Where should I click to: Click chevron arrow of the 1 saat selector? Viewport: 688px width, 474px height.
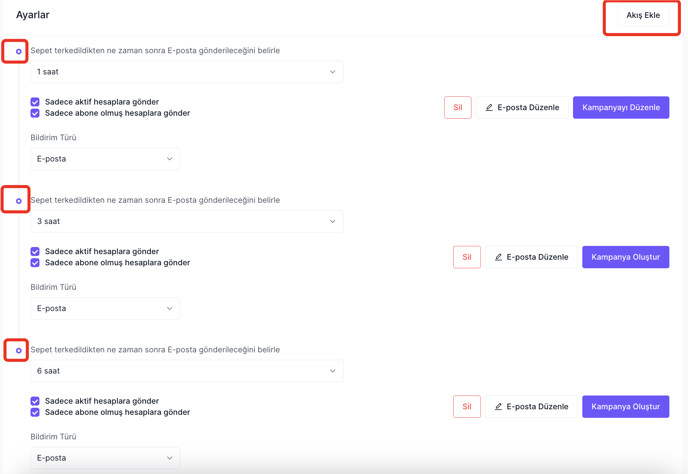click(333, 72)
